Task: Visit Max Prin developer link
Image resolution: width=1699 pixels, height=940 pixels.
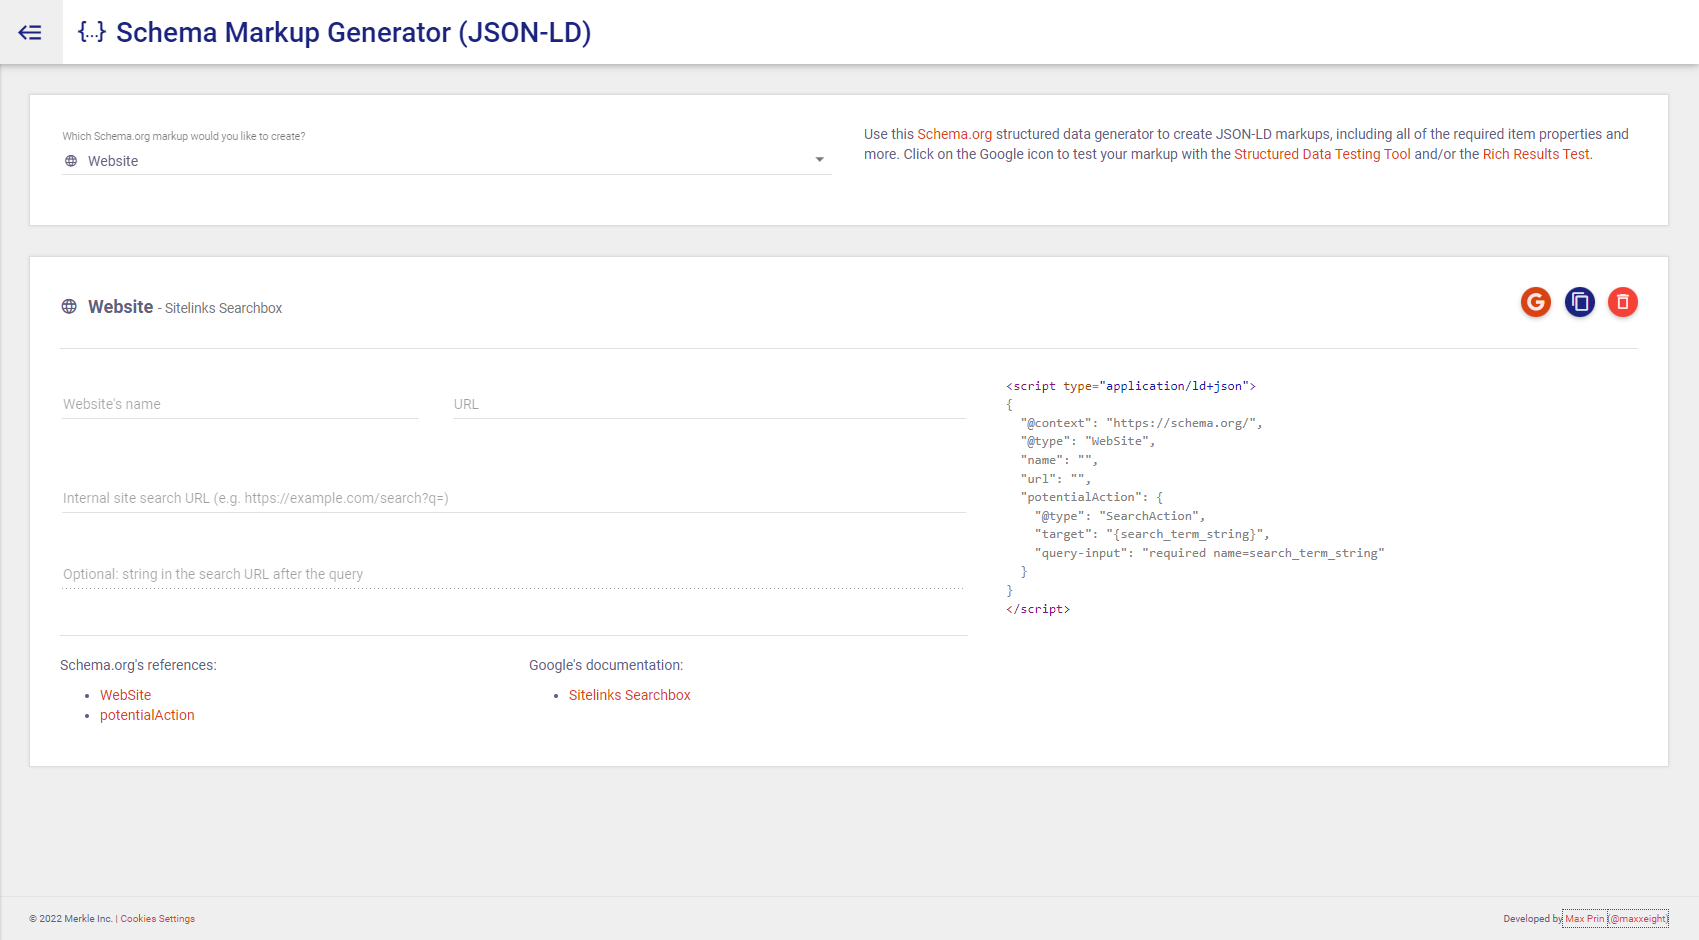Action: point(1585,919)
